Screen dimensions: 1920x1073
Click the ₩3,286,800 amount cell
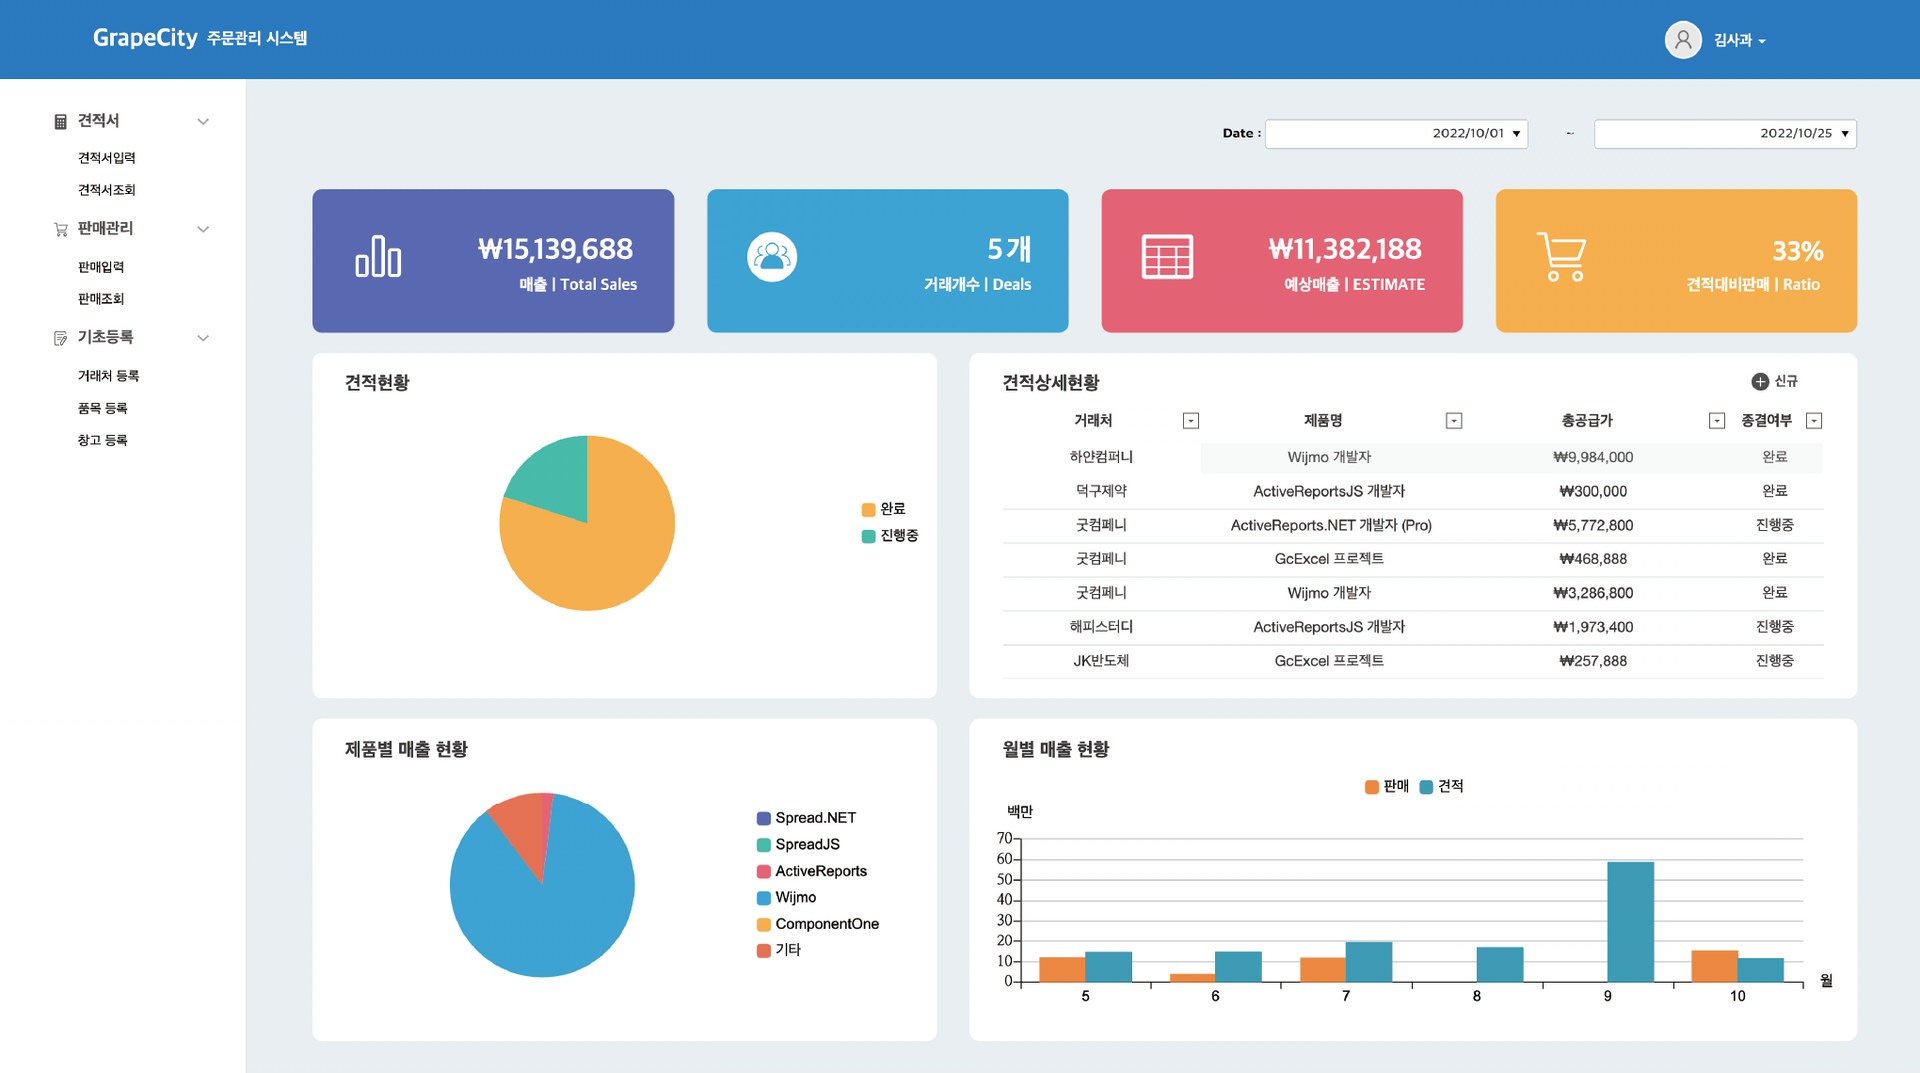pos(1593,593)
